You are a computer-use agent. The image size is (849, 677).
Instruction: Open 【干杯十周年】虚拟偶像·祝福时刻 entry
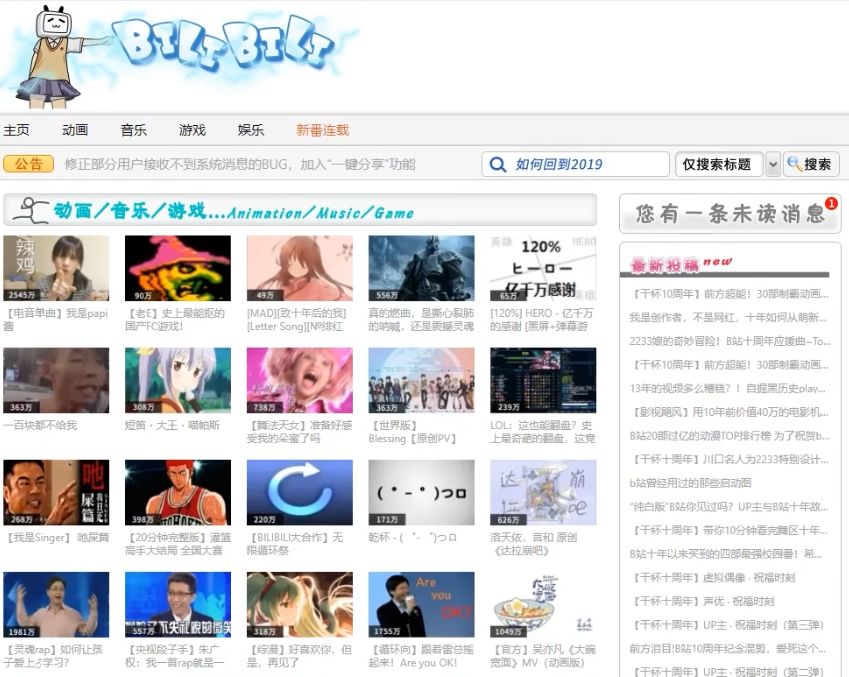[x=713, y=578]
